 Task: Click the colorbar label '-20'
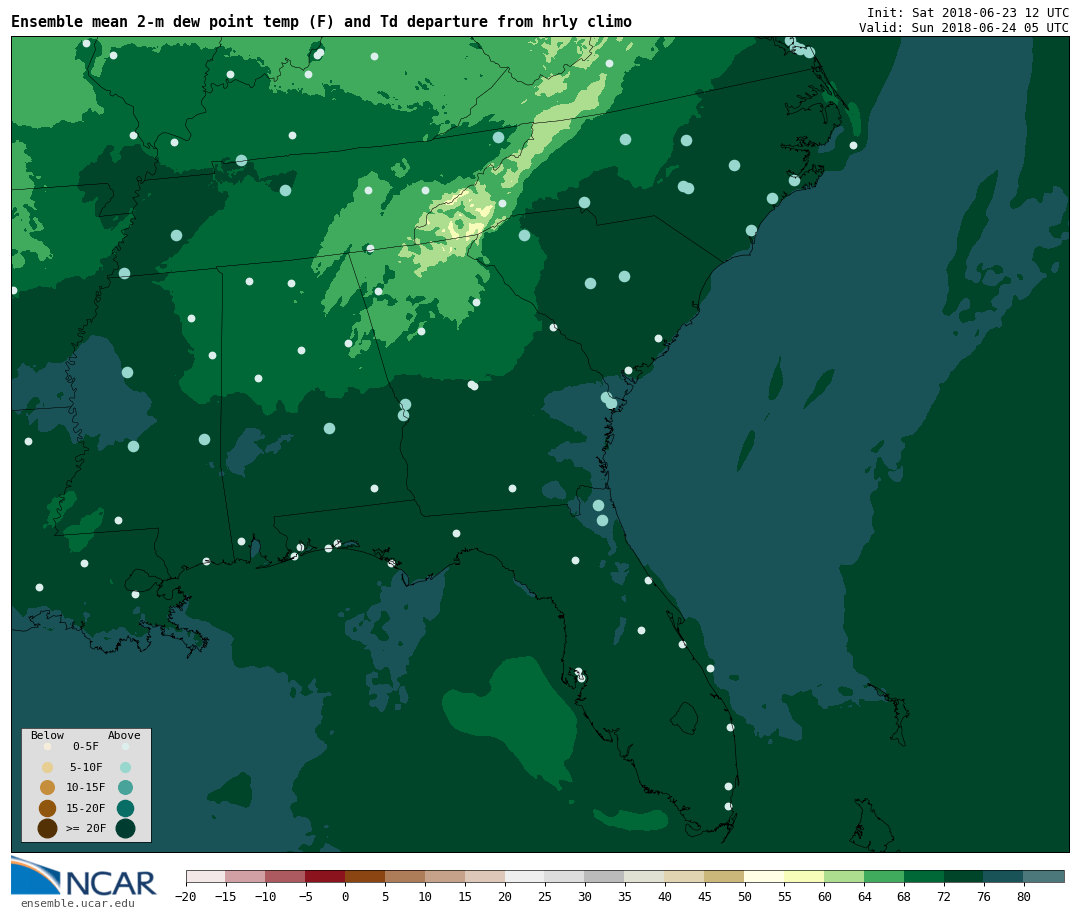point(185,896)
